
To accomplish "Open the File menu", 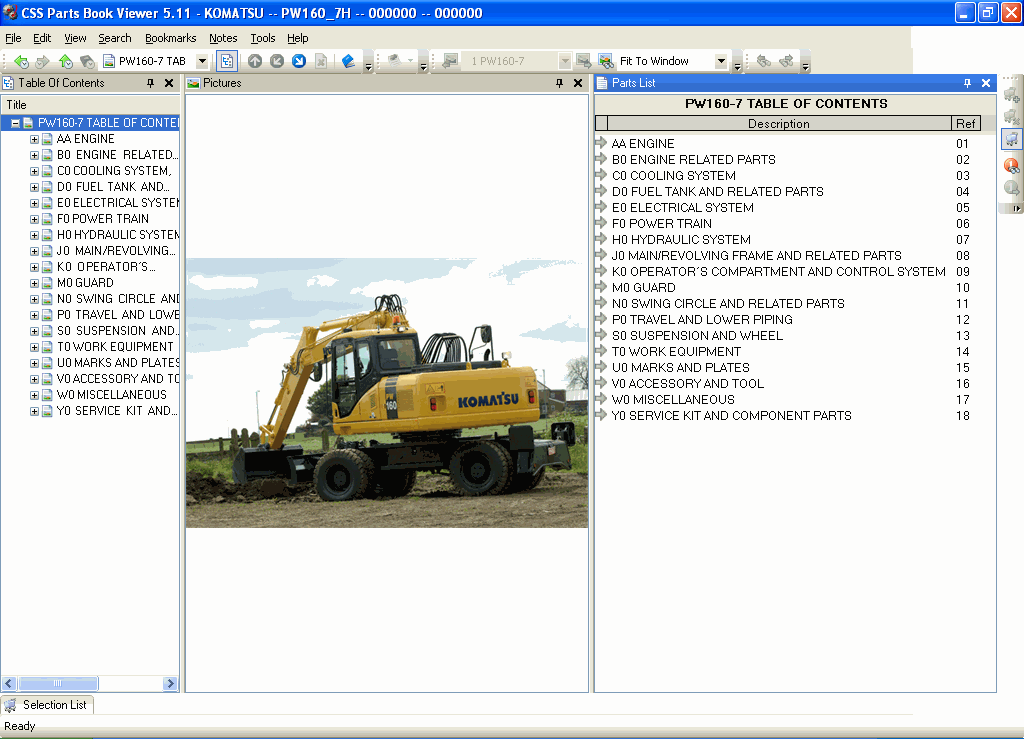I will click(x=13, y=39).
